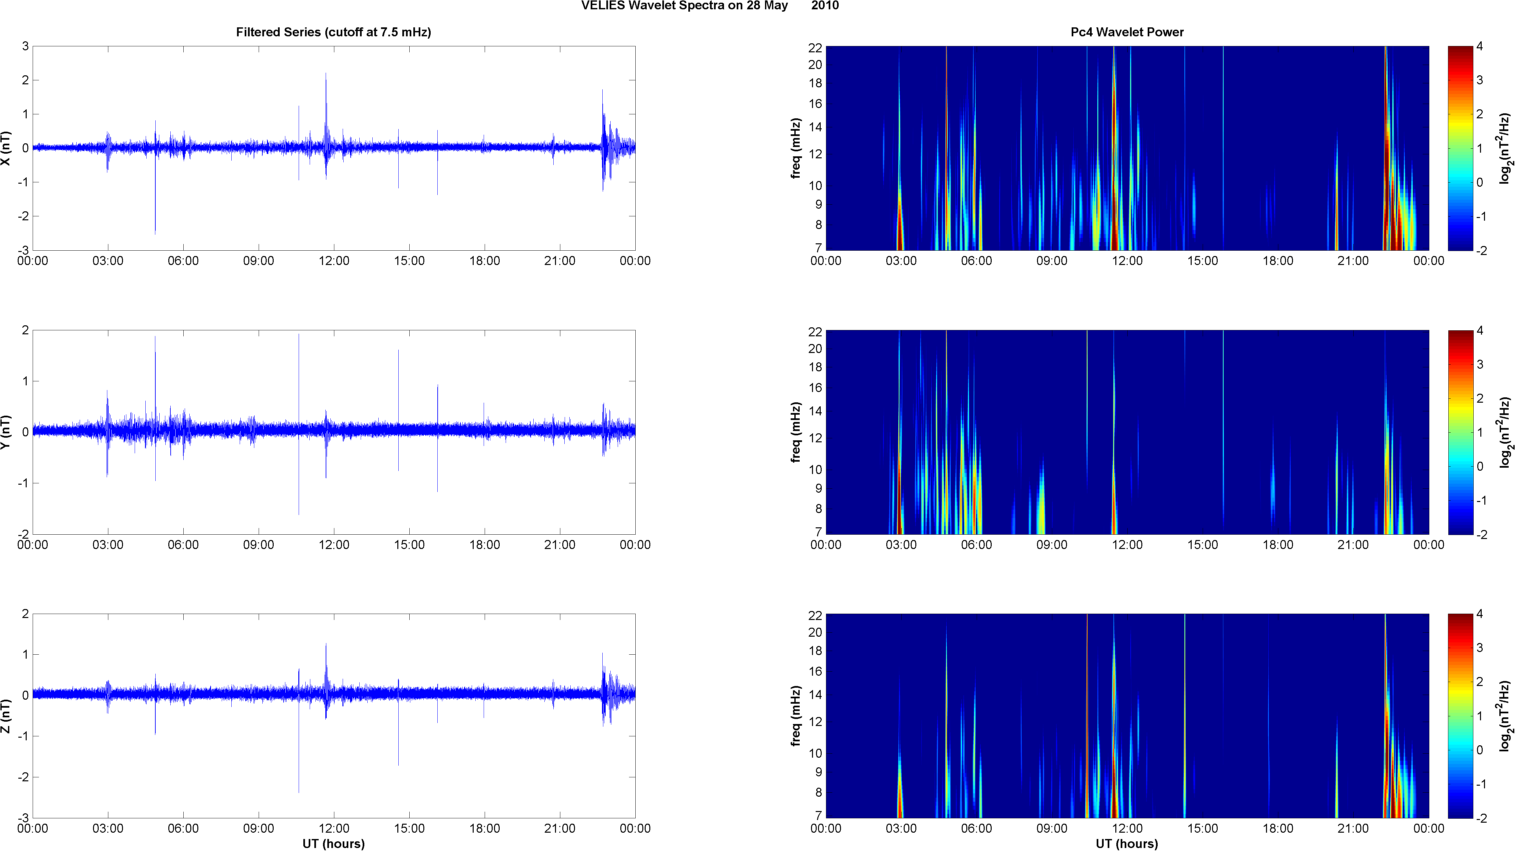The height and width of the screenshot is (851, 1515).
Task: Click the bottom spectrogram's colorbar
Action: coord(1460,716)
